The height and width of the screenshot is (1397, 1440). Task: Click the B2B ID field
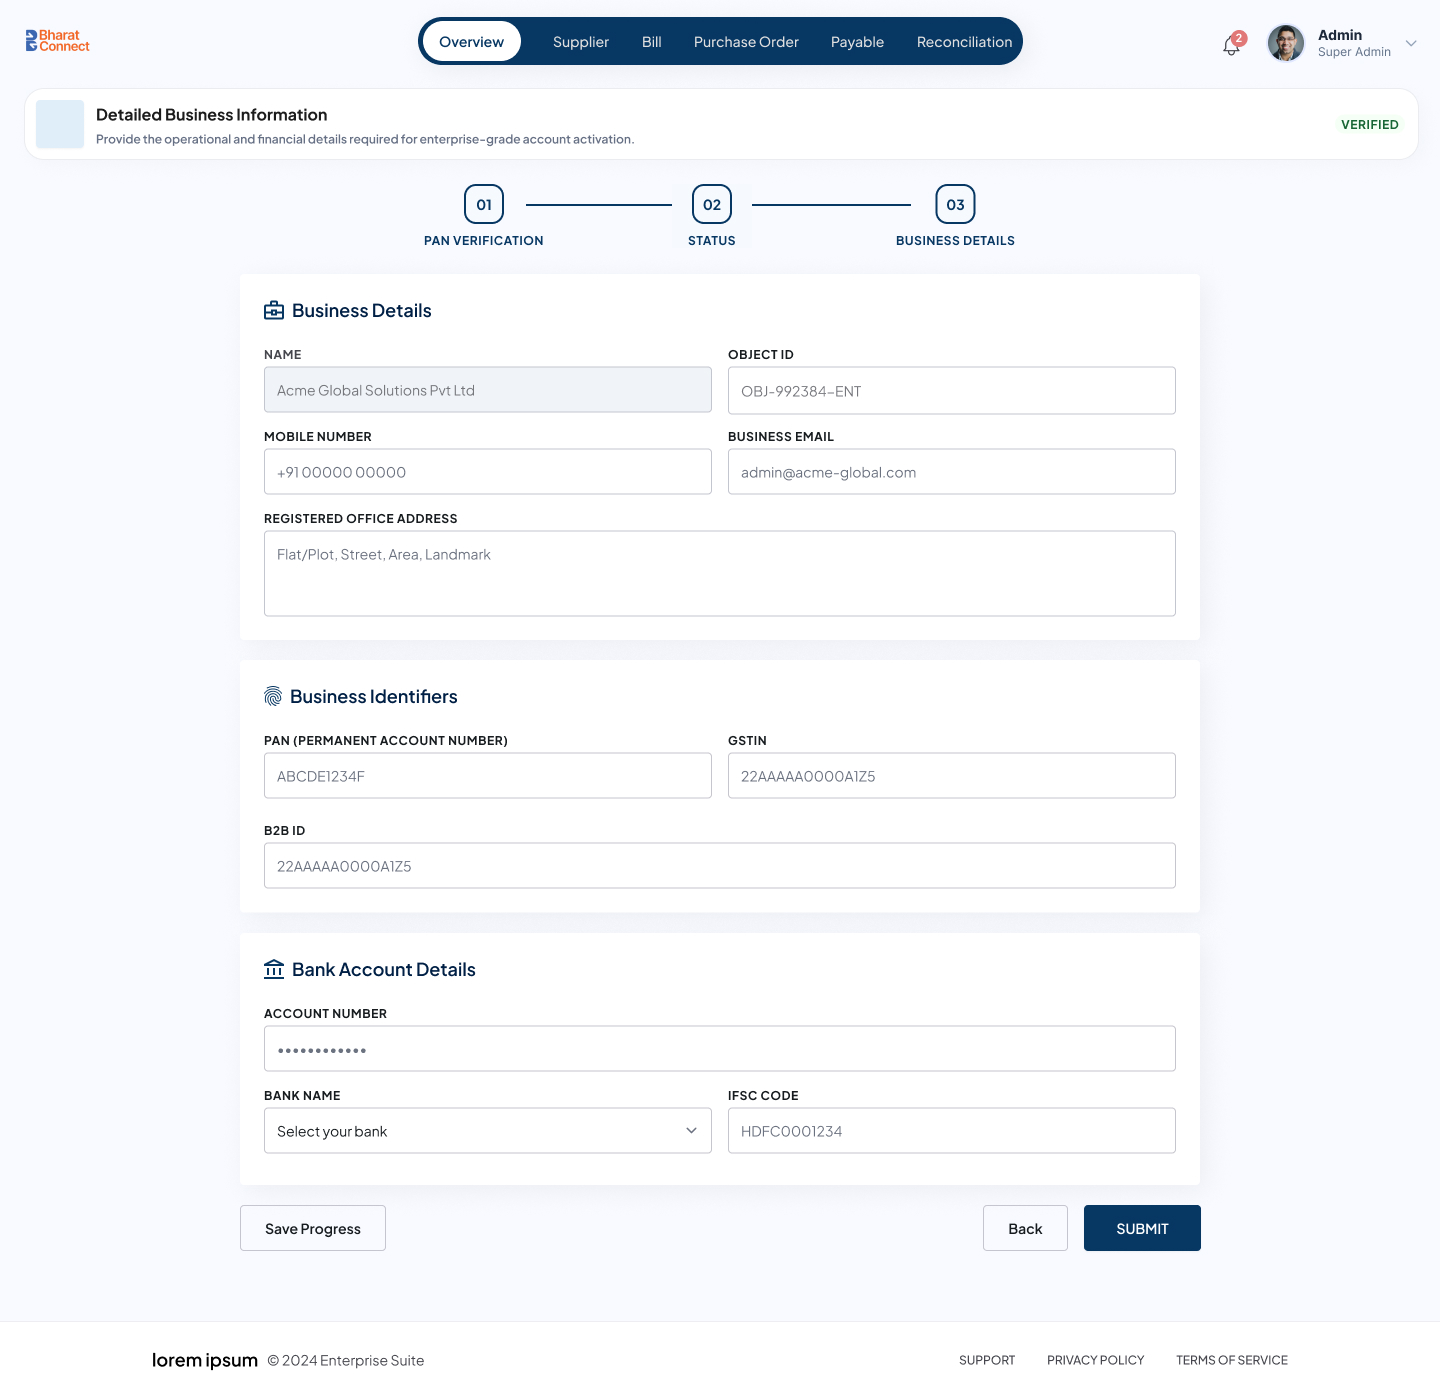(x=720, y=866)
